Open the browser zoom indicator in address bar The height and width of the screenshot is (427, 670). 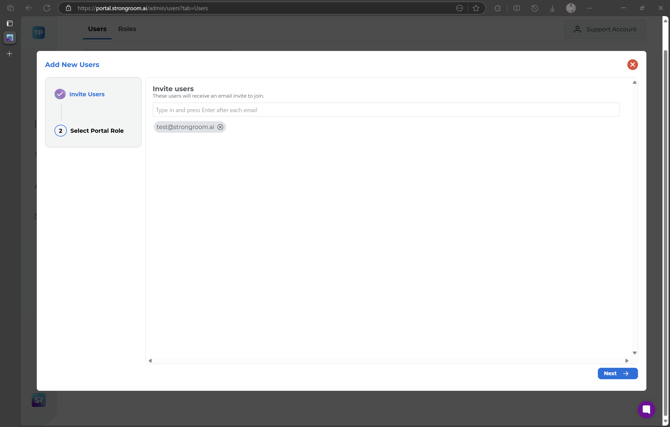(x=459, y=8)
